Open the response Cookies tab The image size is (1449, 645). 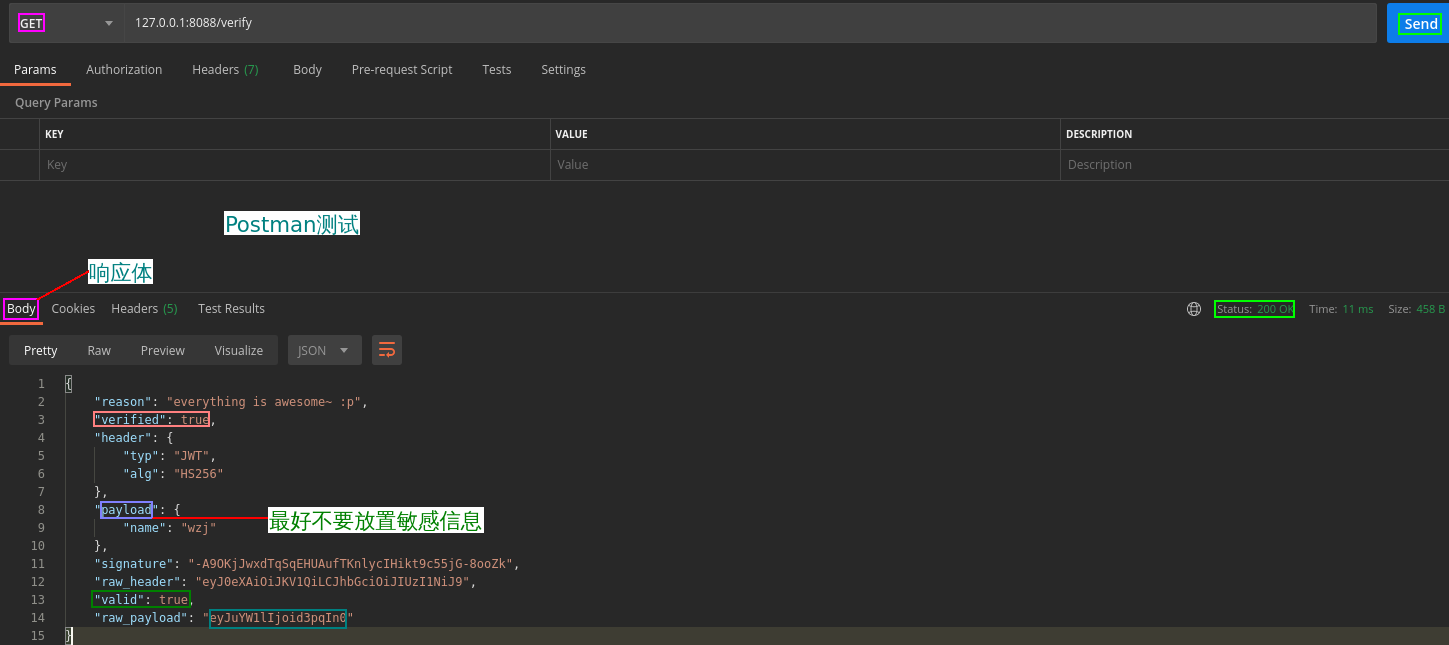point(73,309)
